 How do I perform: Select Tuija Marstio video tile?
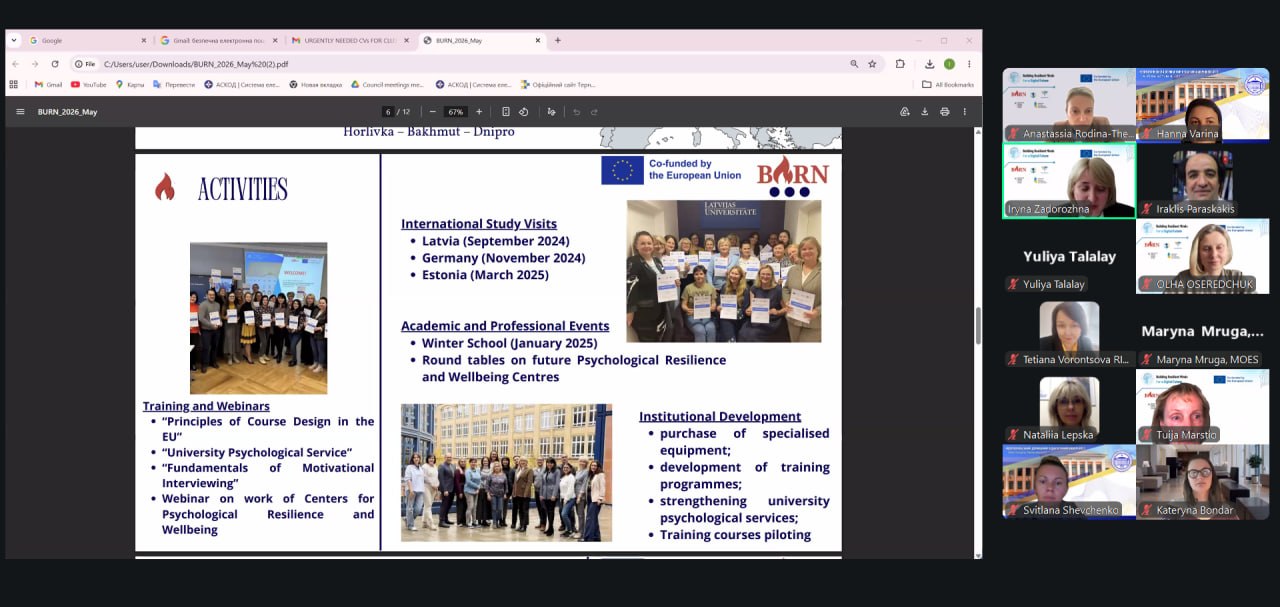[x=1203, y=407]
